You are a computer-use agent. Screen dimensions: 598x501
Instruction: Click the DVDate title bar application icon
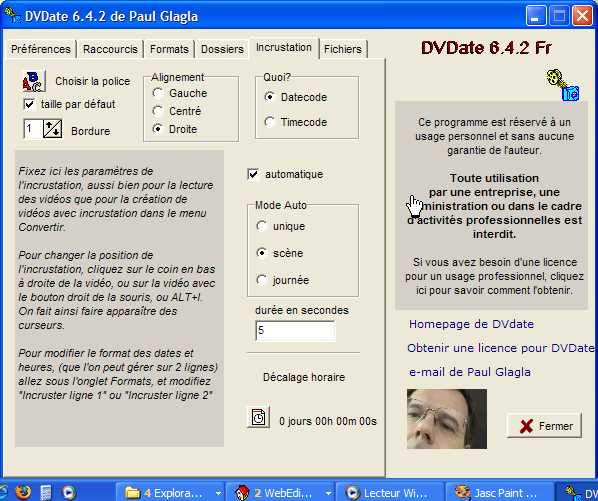tap(12, 16)
